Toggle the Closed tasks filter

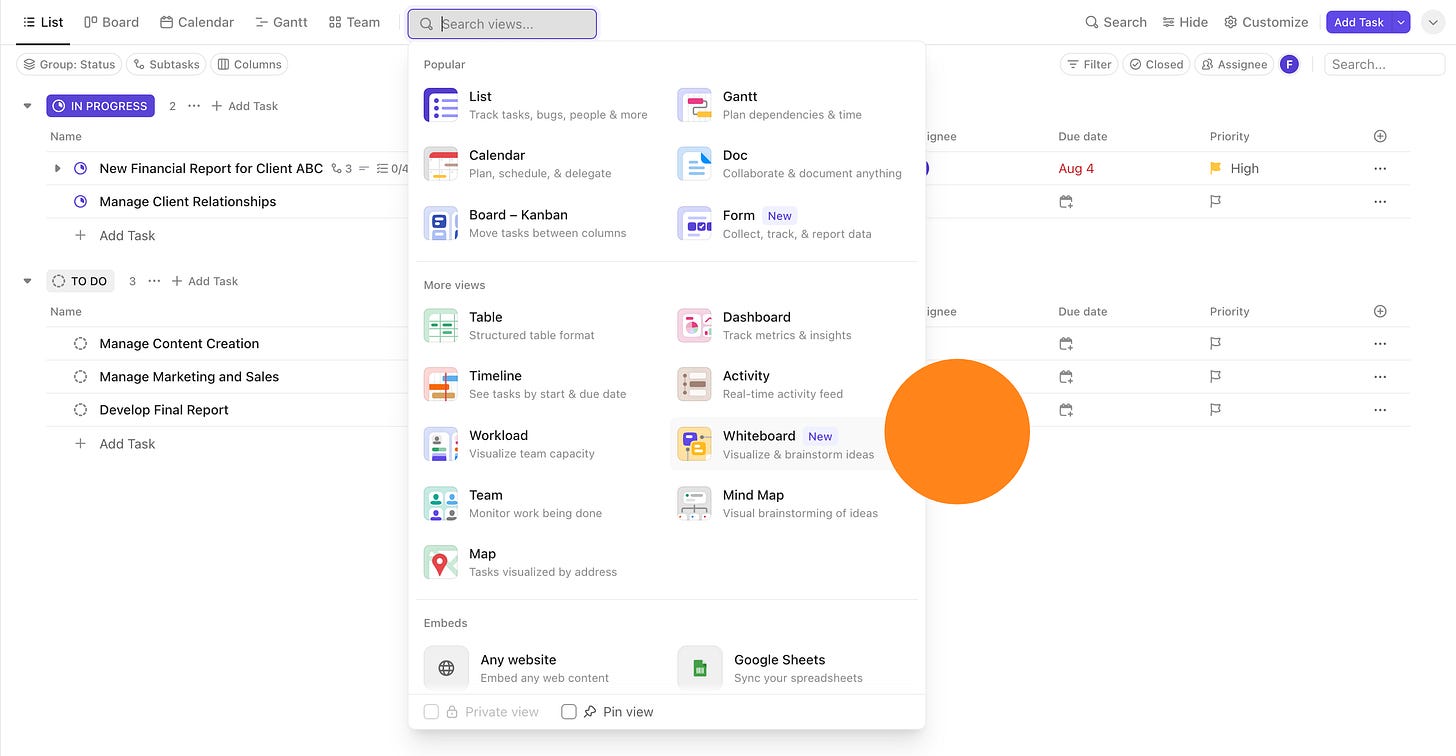click(x=1155, y=64)
